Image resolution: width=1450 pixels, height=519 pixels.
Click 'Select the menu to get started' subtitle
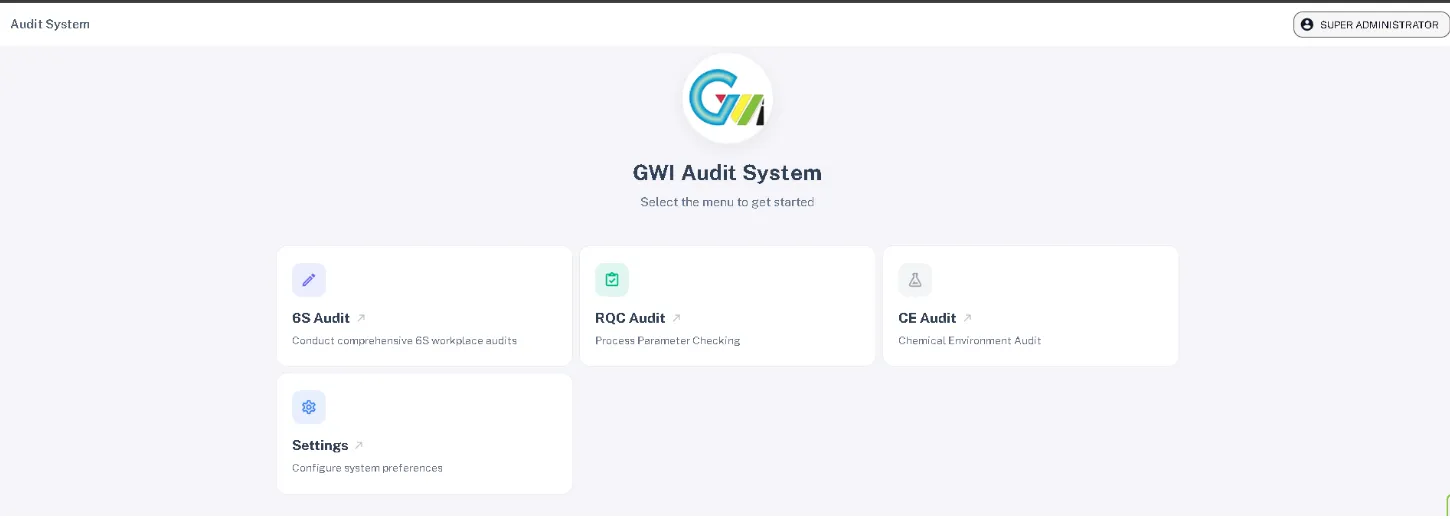click(x=727, y=202)
